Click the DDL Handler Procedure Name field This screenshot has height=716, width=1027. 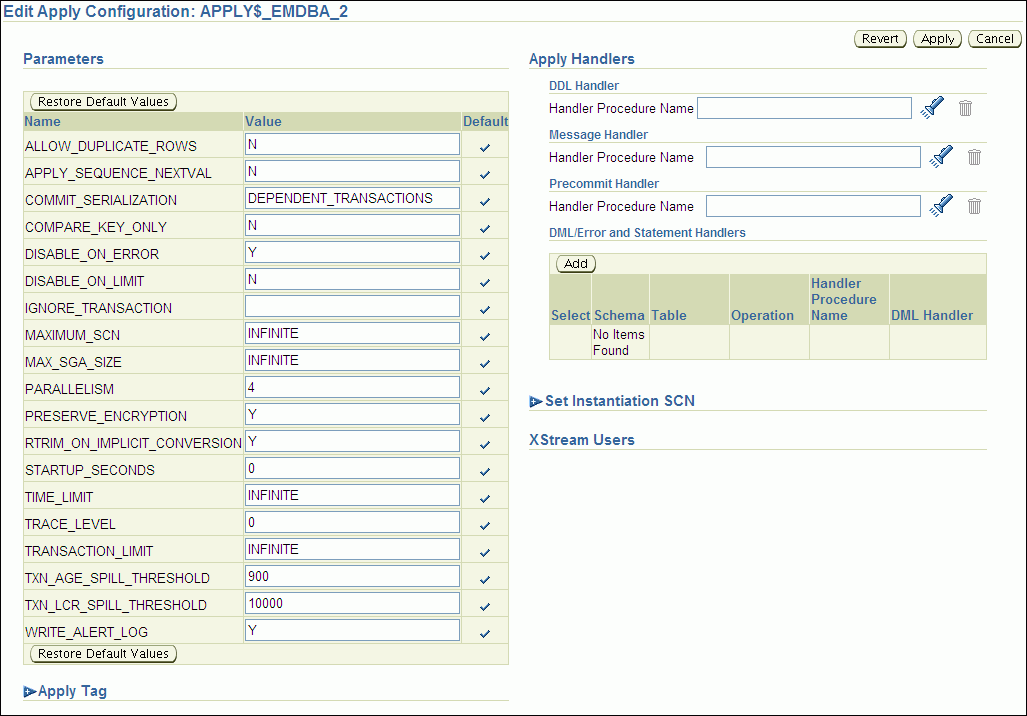point(804,108)
